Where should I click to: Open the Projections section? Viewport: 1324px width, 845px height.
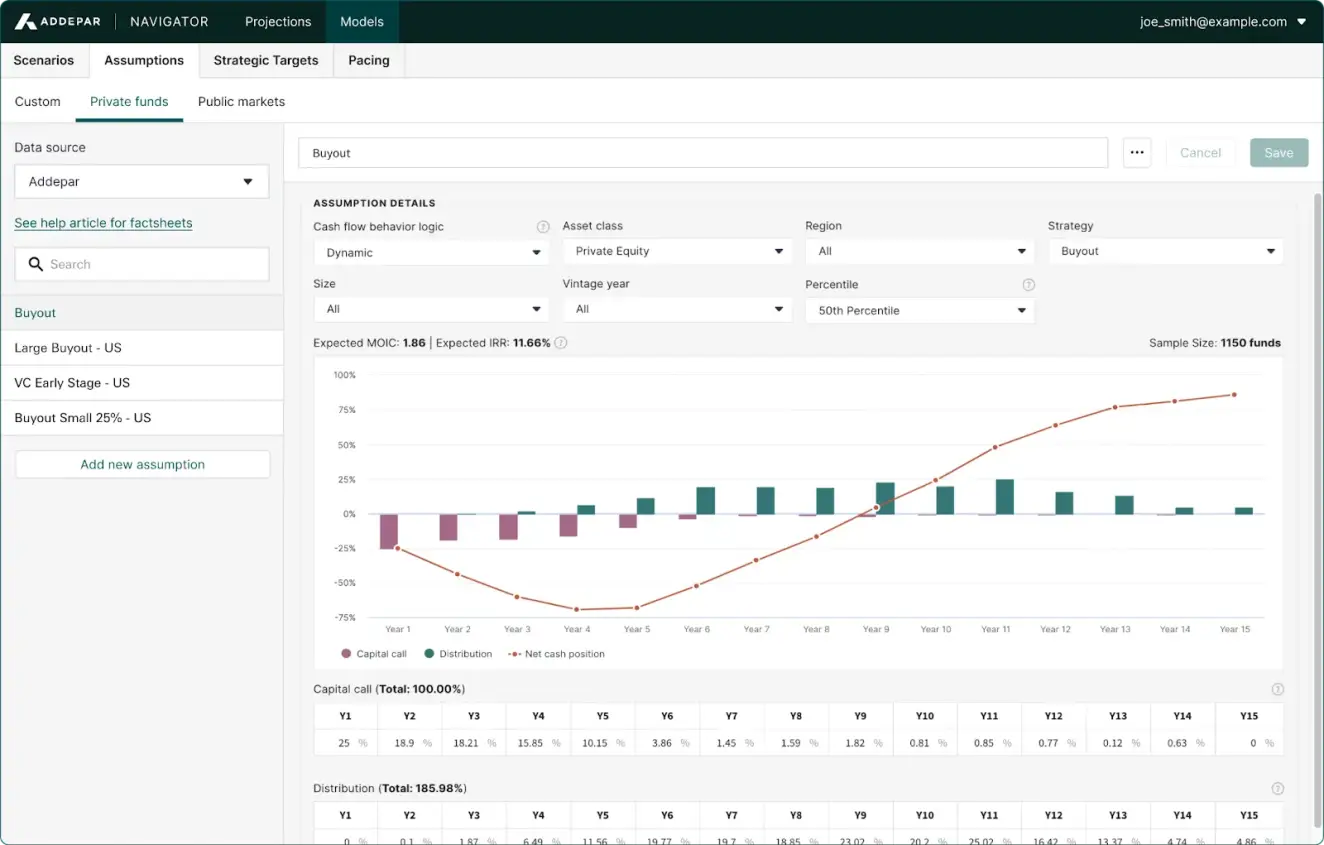[277, 21]
